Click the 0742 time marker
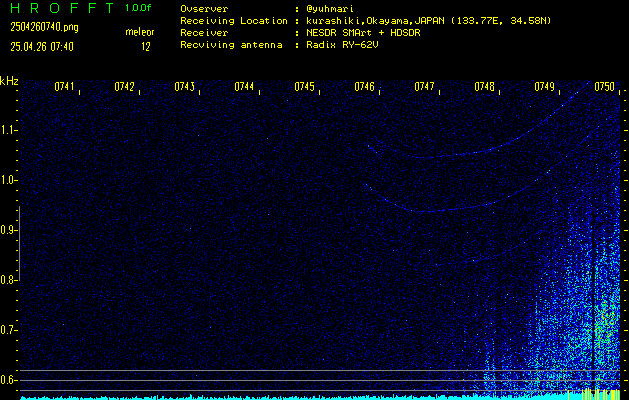The image size is (629, 400). click(124, 86)
